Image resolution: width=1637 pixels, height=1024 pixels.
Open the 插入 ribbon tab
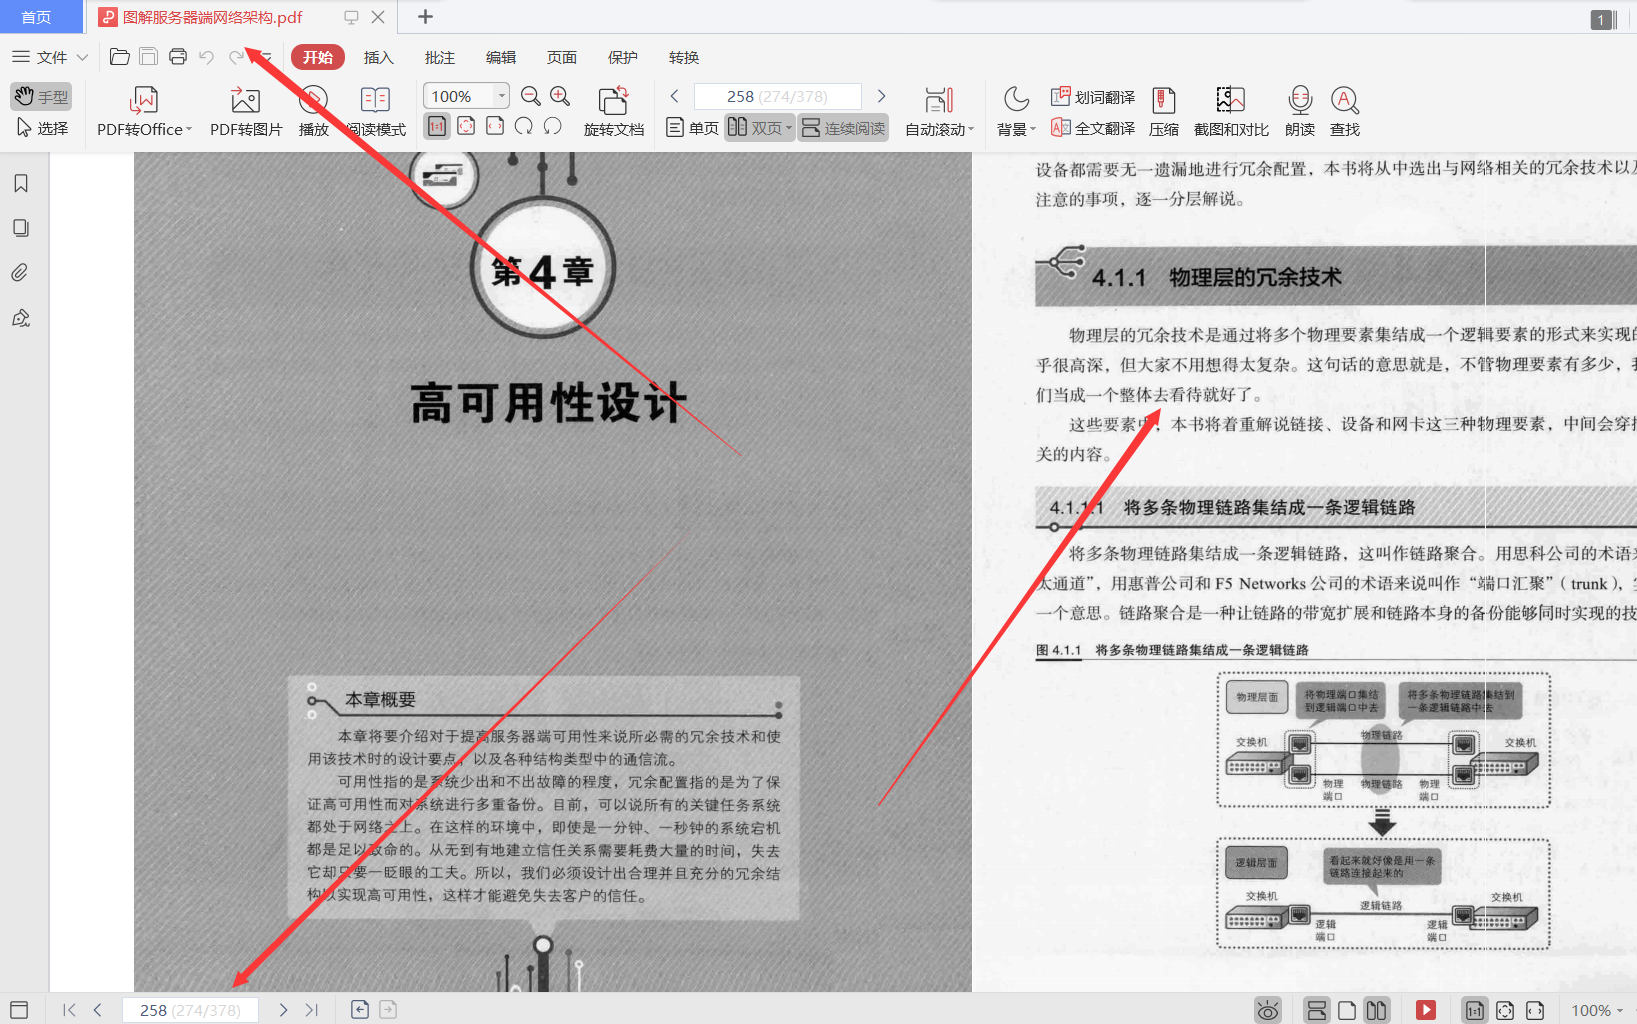coord(379,57)
